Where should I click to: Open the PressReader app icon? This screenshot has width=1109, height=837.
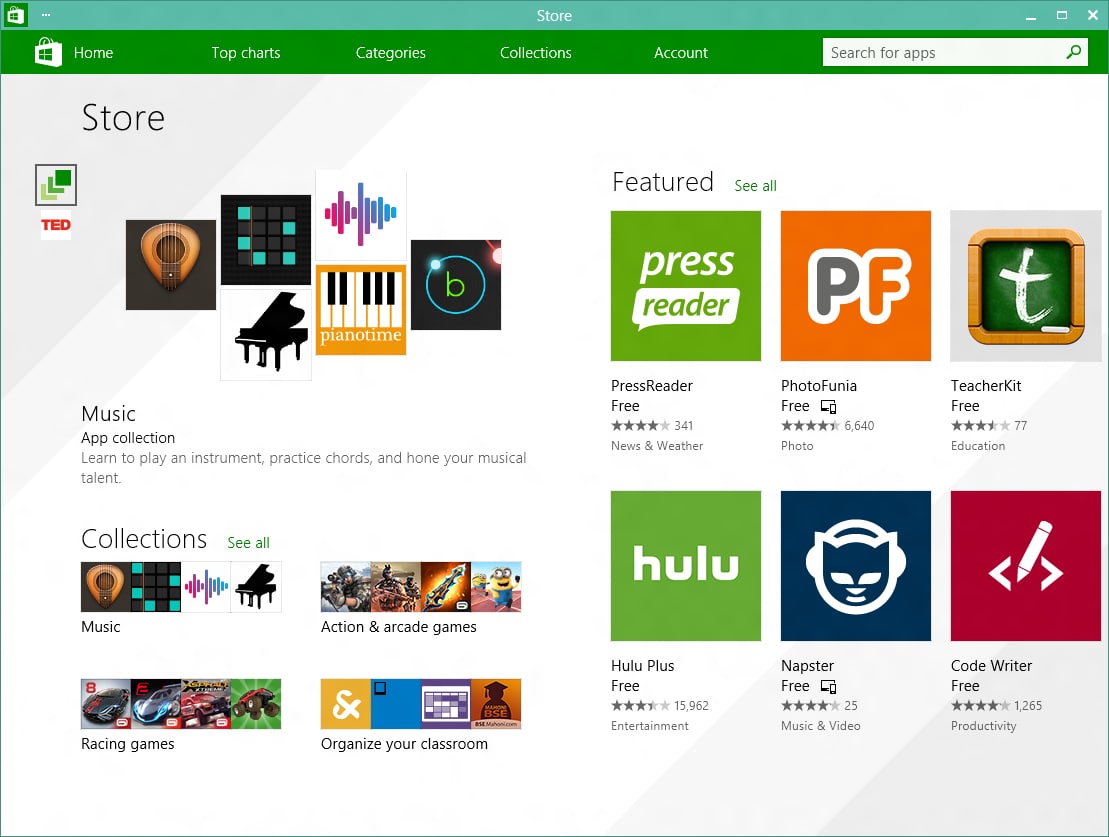[686, 286]
